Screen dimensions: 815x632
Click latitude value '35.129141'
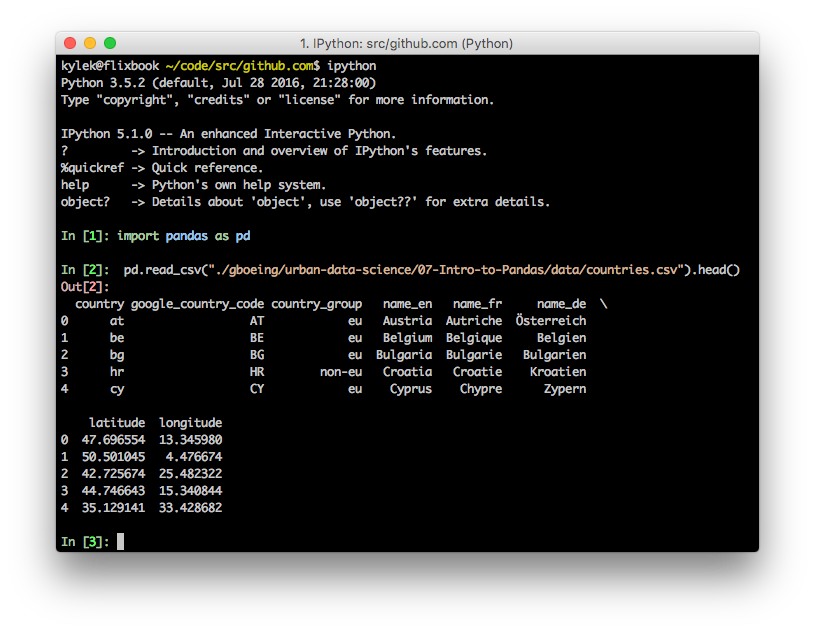tap(113, 508)
